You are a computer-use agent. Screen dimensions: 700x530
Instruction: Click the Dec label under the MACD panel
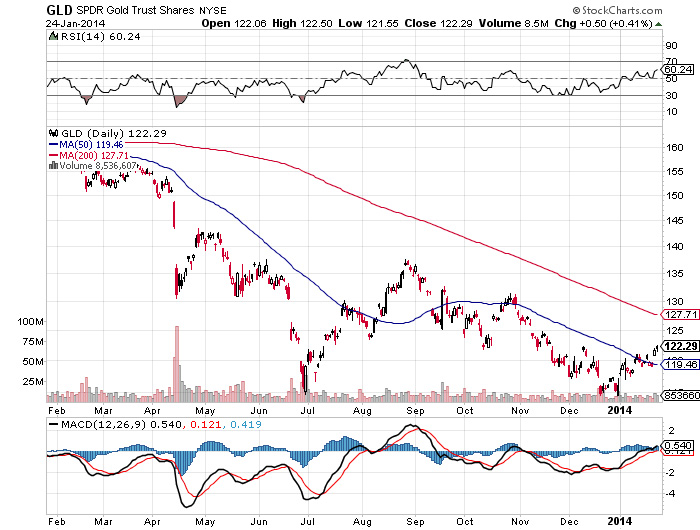click(569, 522)
